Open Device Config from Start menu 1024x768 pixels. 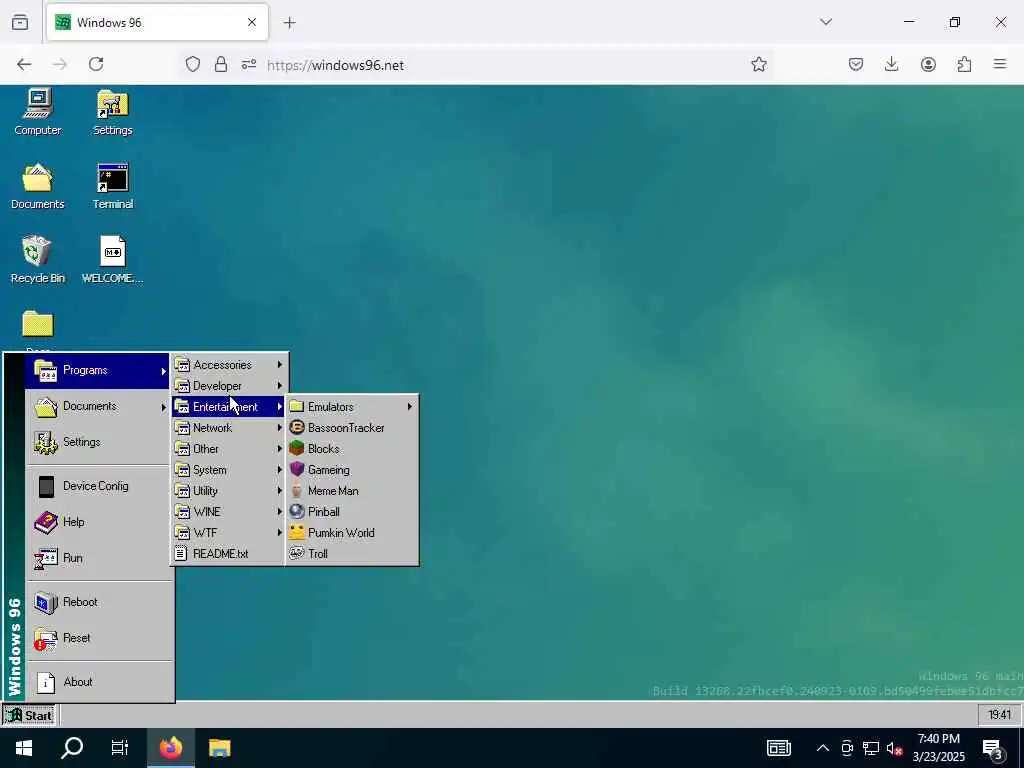[99, 486]
